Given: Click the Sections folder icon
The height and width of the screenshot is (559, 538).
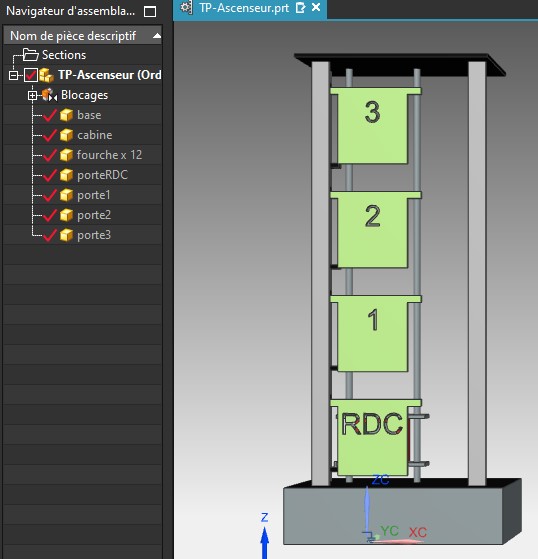Looking at the screenshot, I should [x=30, y=55].
